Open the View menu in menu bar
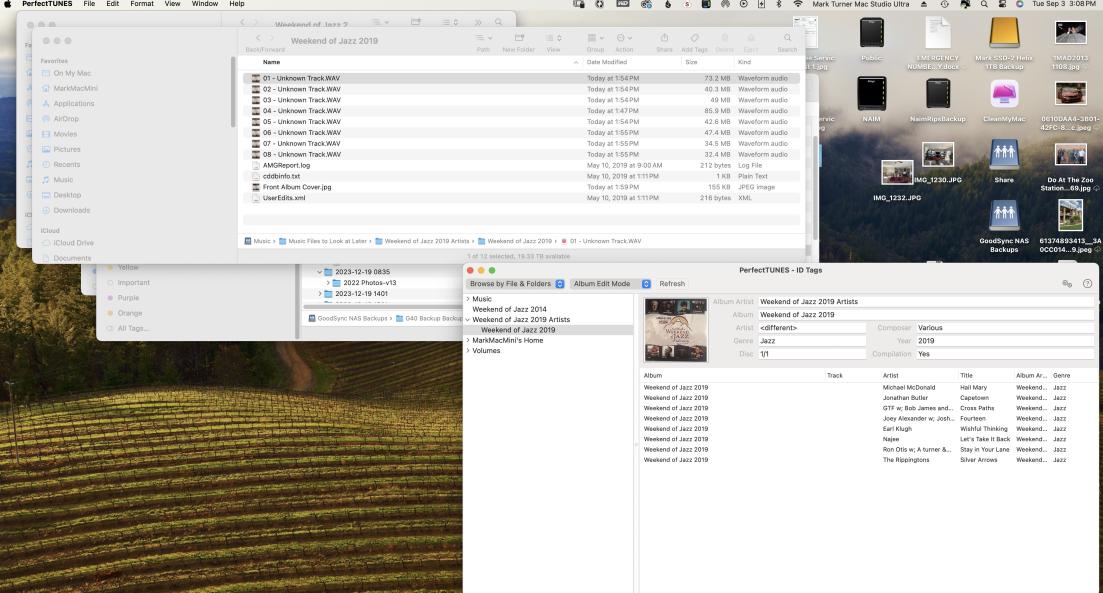This screenshot has height=593, width=1103. (172, 4)
